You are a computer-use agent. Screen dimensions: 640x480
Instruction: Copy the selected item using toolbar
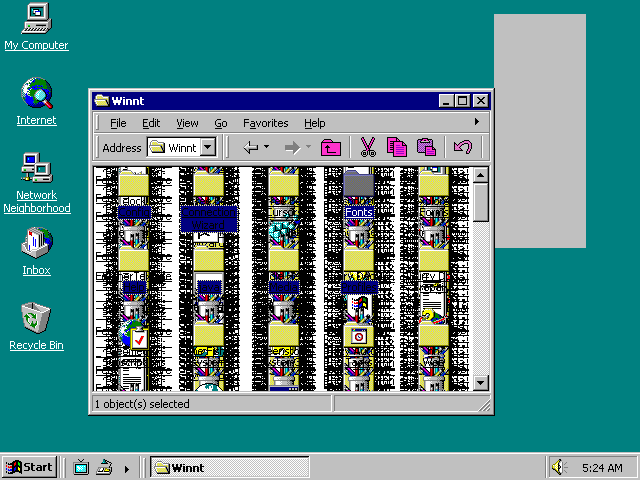coord(397,147)
